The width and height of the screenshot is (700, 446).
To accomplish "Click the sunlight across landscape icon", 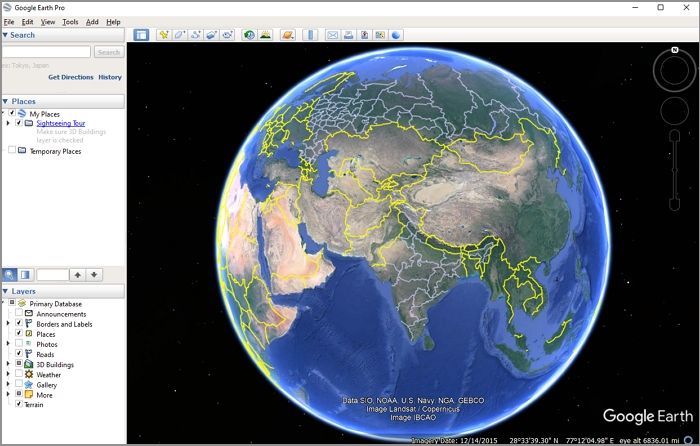I will [265, 35].
